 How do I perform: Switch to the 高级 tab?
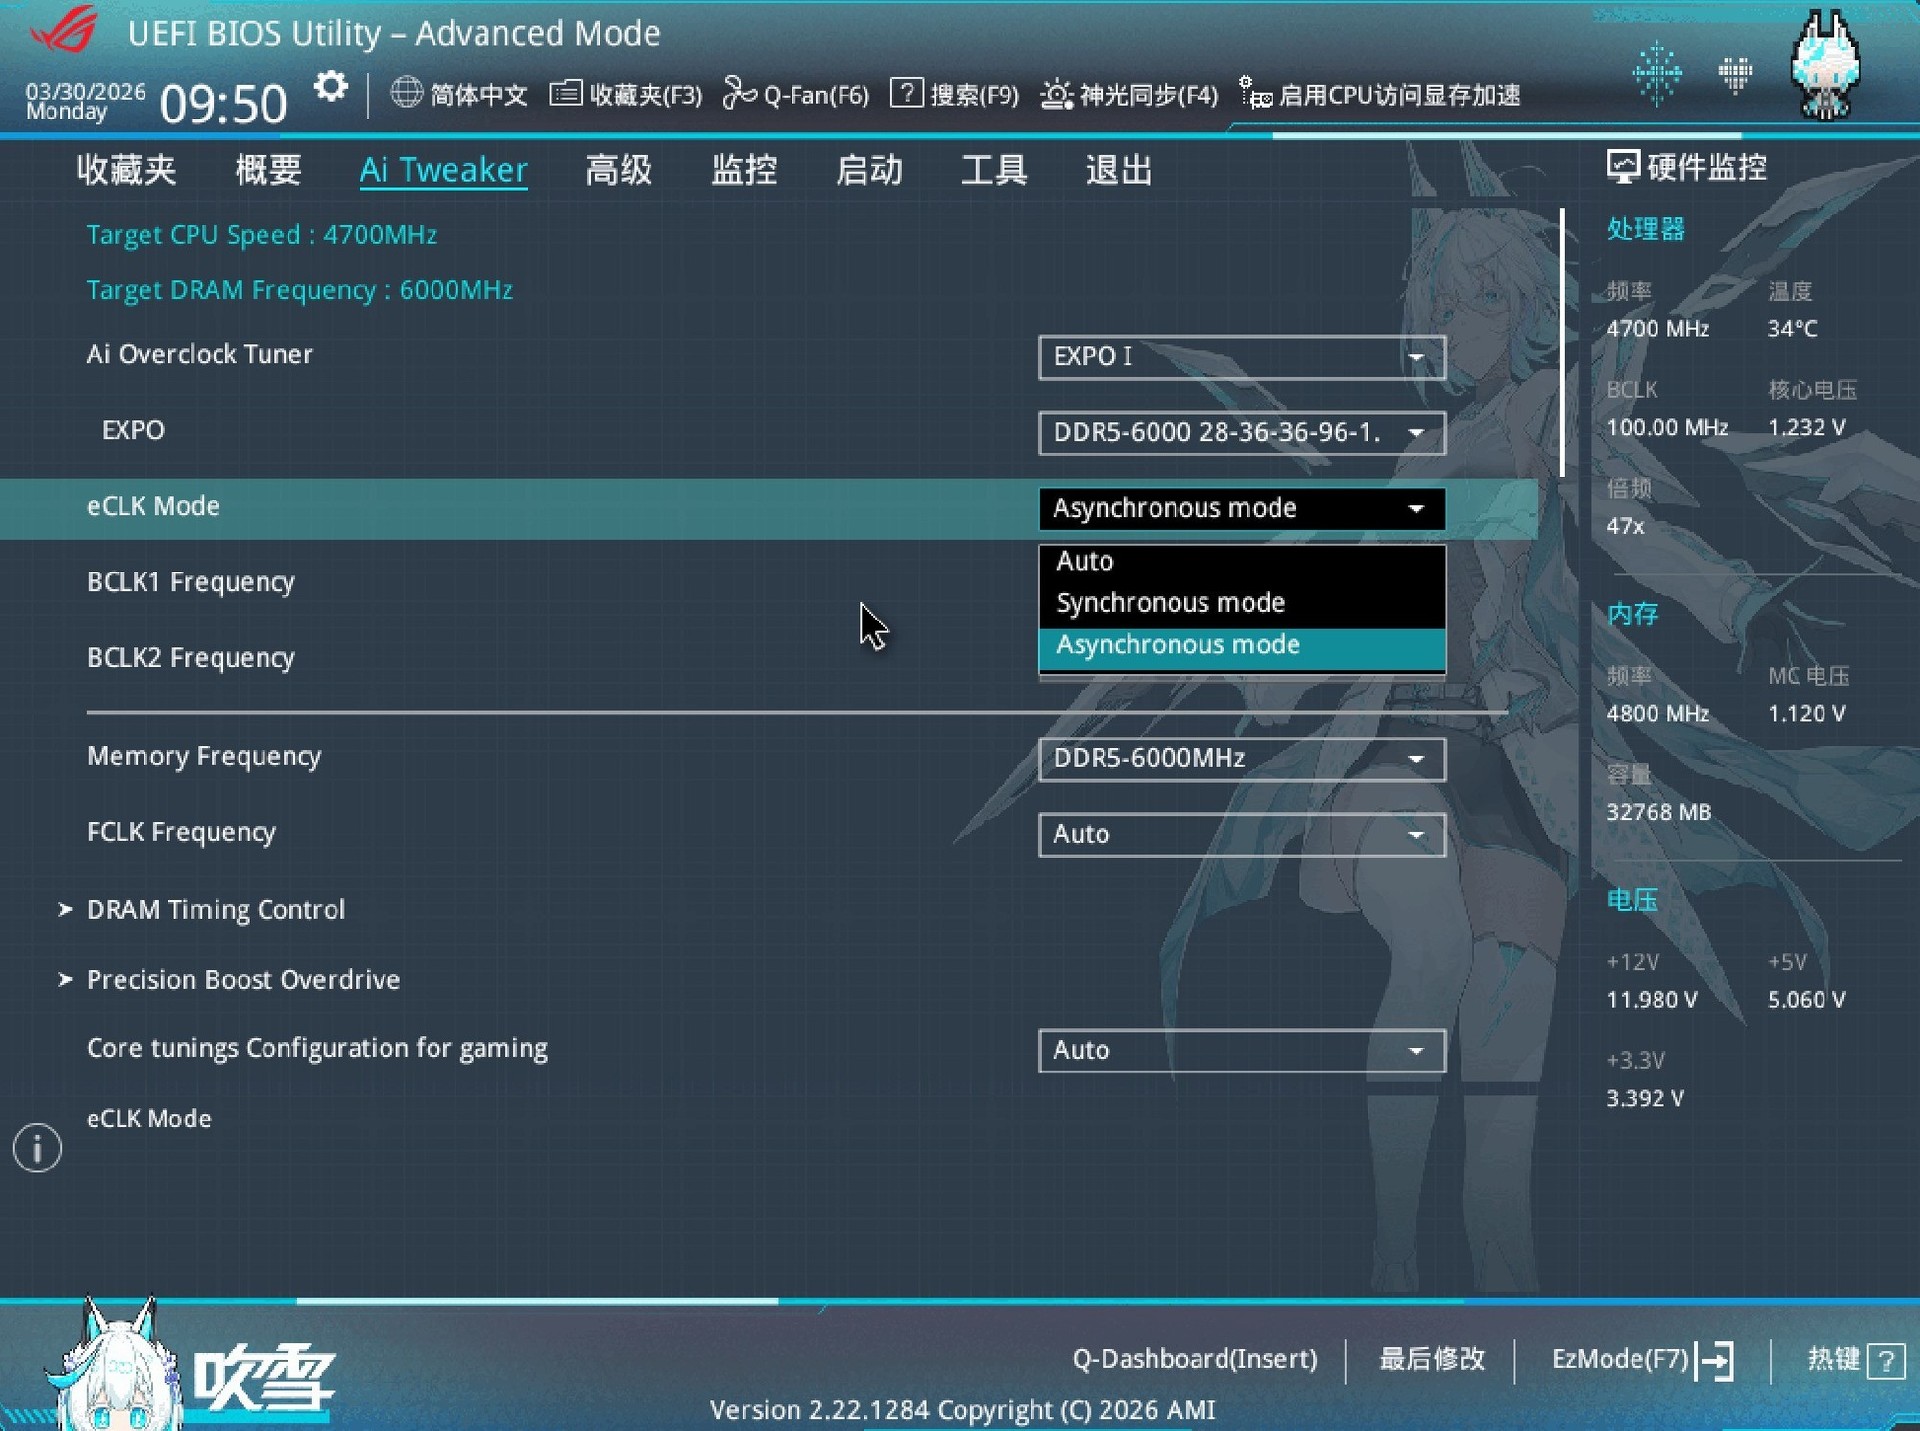[x=618, y=170]
